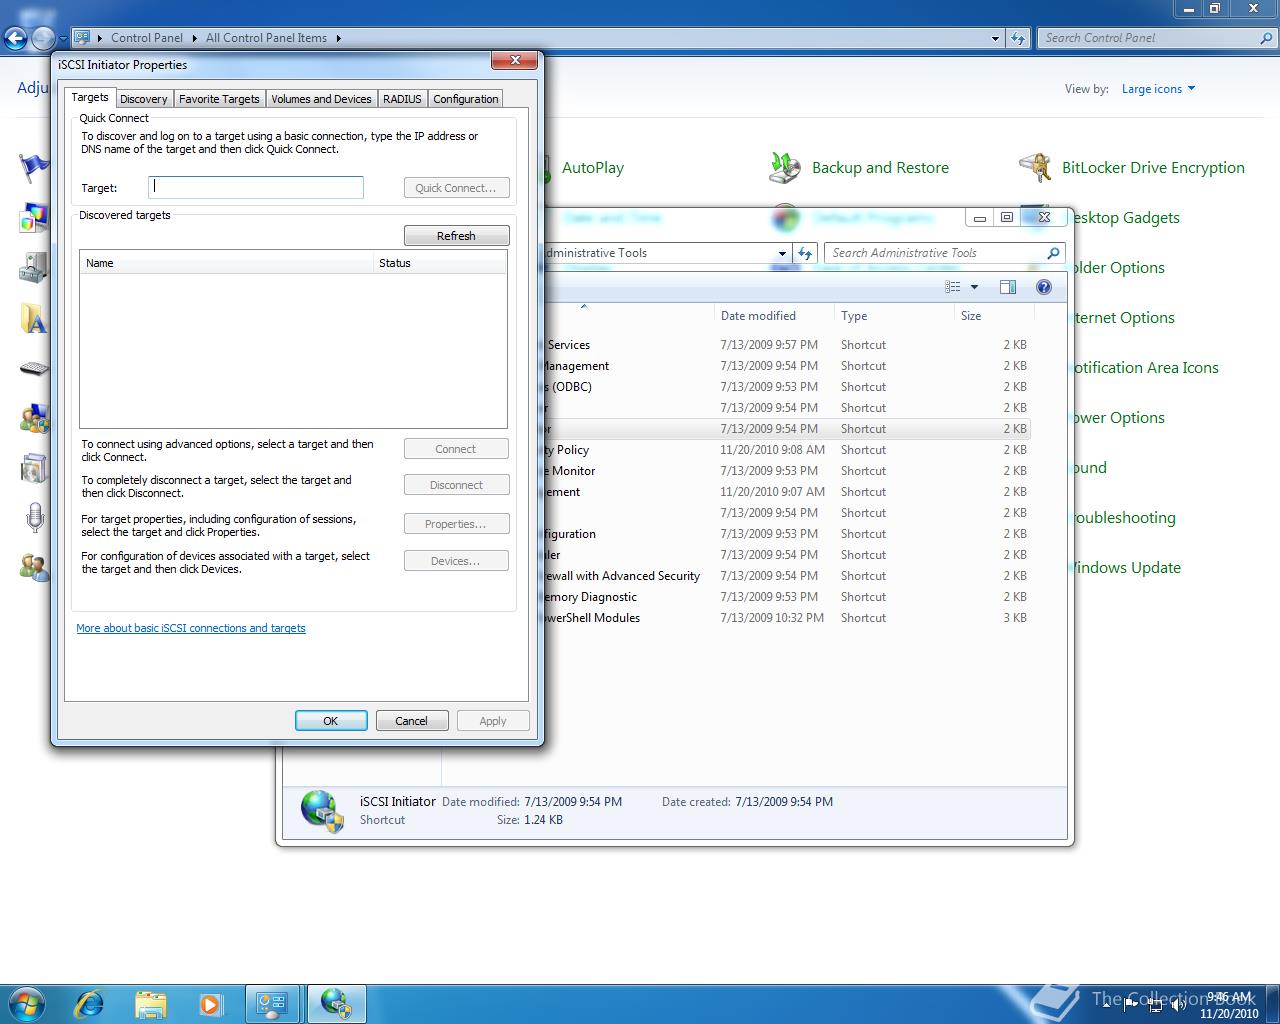Switch to the Discovery tab
Viewport: 1280px width, 1024px height.
[144, 99]
